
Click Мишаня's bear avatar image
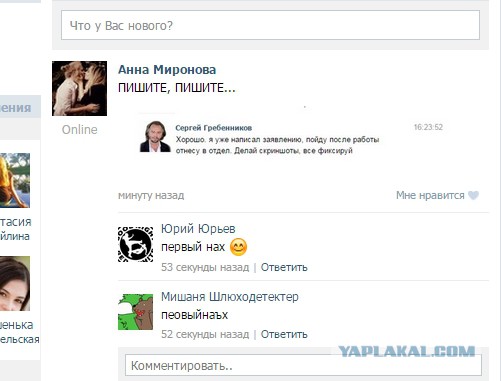(x=135, y=312)
